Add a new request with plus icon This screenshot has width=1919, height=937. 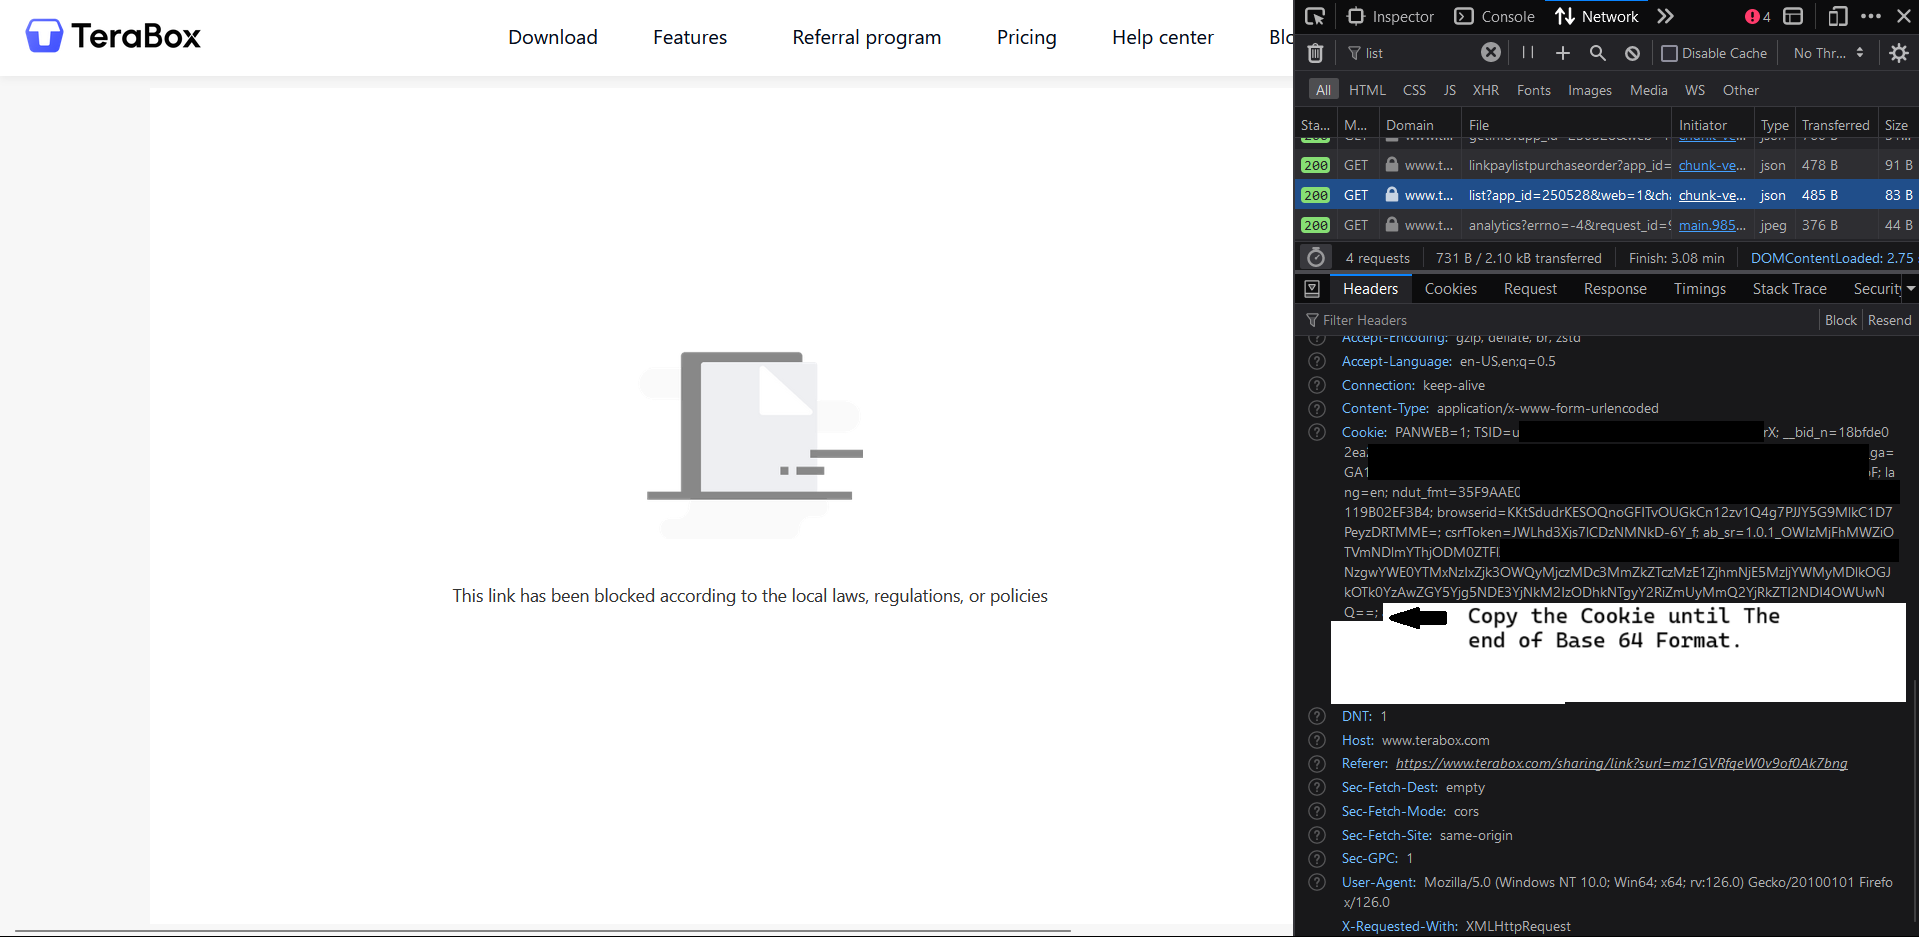1563,53
